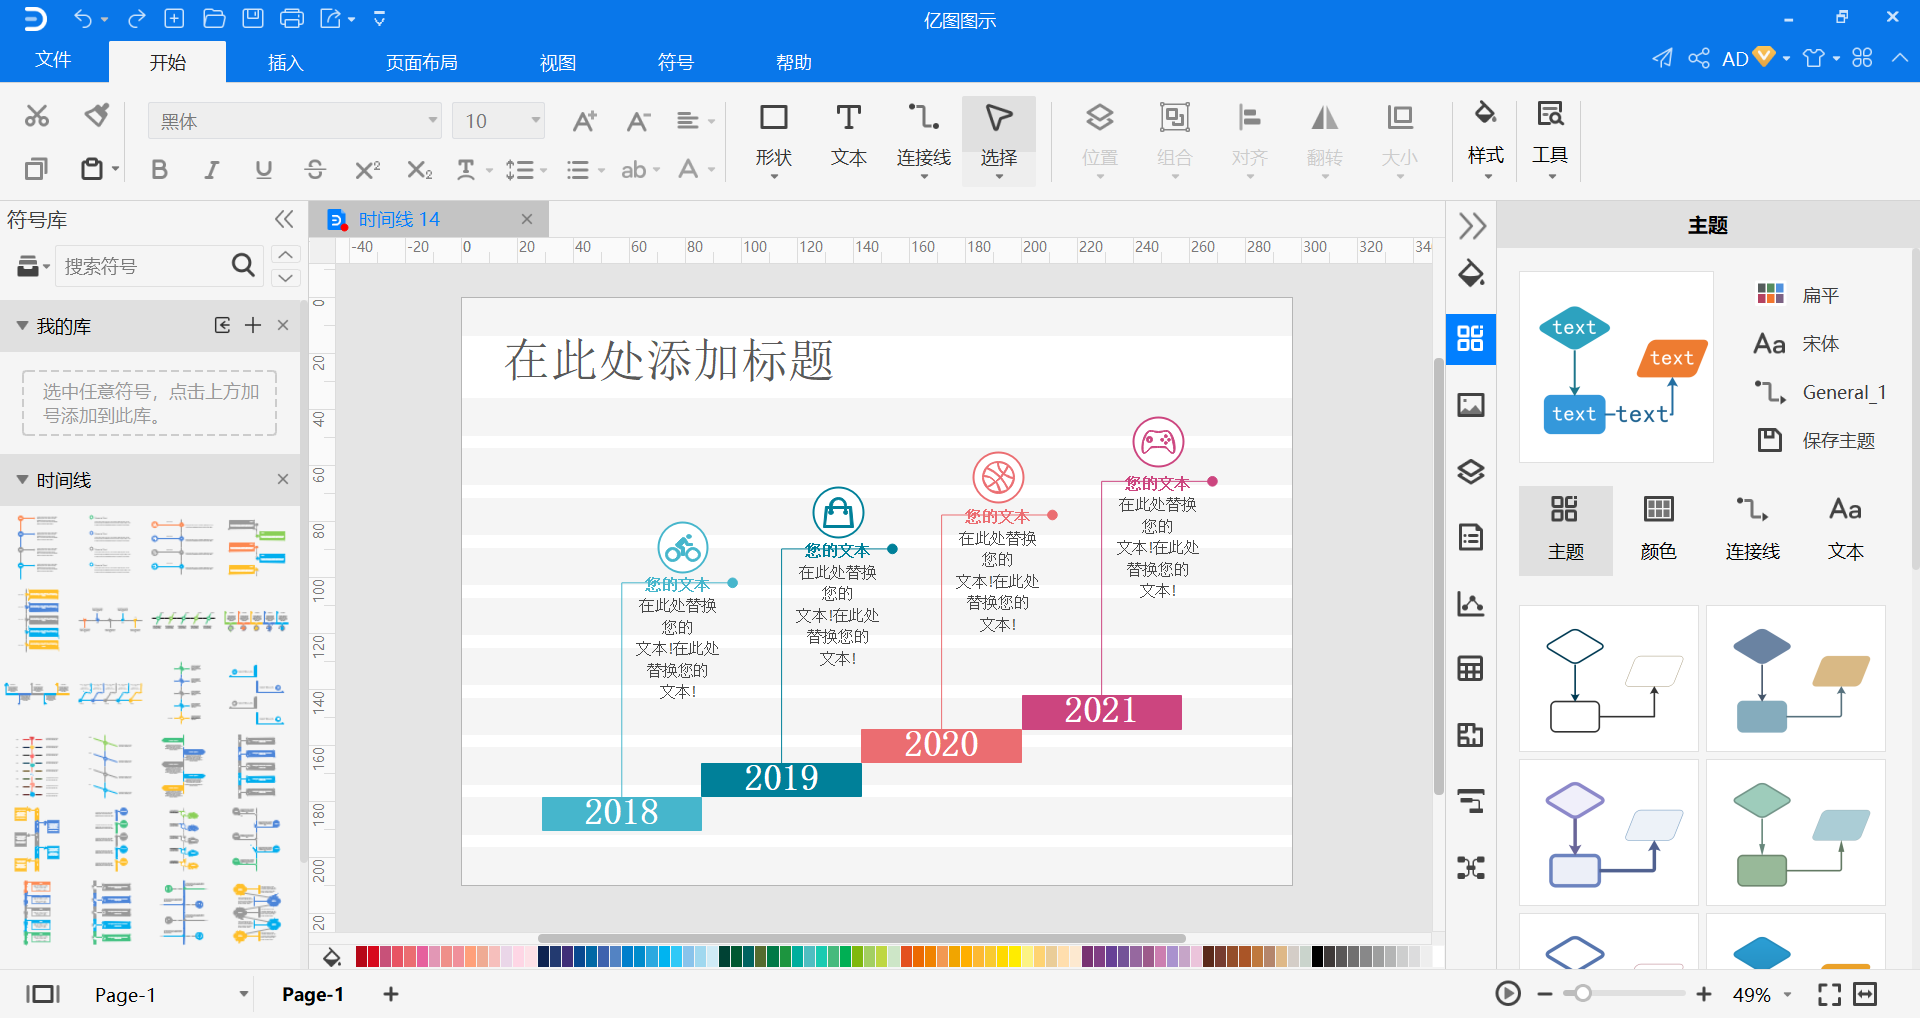
Task: Switch to the 帮助 ribbon tab
Action: [794, 62]
